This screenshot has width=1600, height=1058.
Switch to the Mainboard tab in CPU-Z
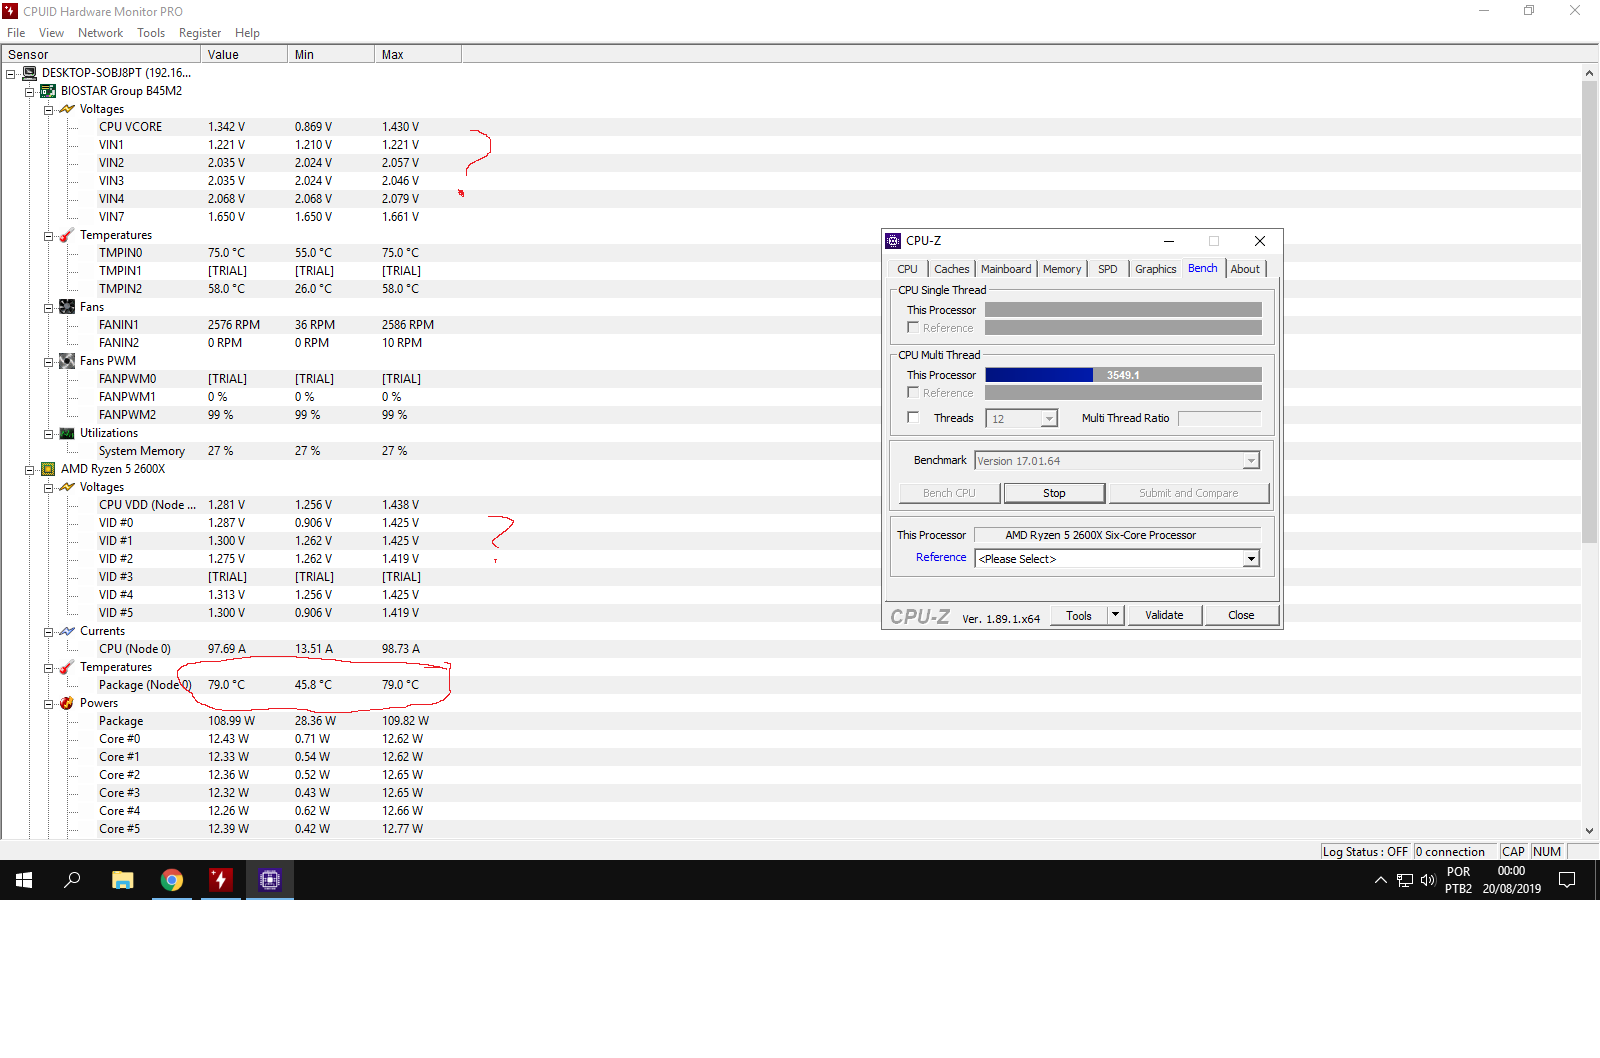(x=1006, y=269)
